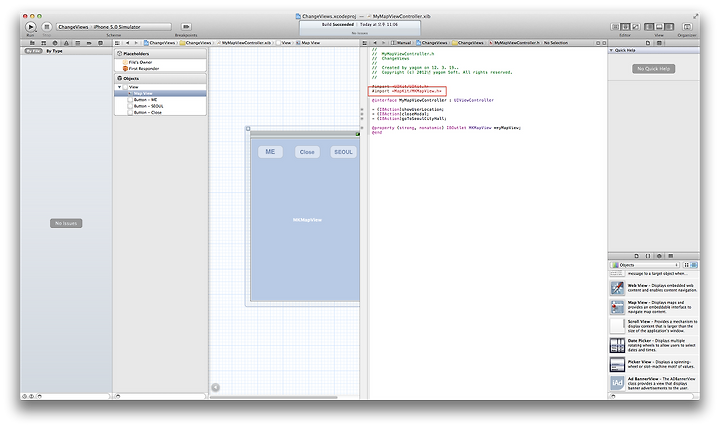Collapse the View object tree
This screenshot has height=428, width=720.
pos(119,87)
